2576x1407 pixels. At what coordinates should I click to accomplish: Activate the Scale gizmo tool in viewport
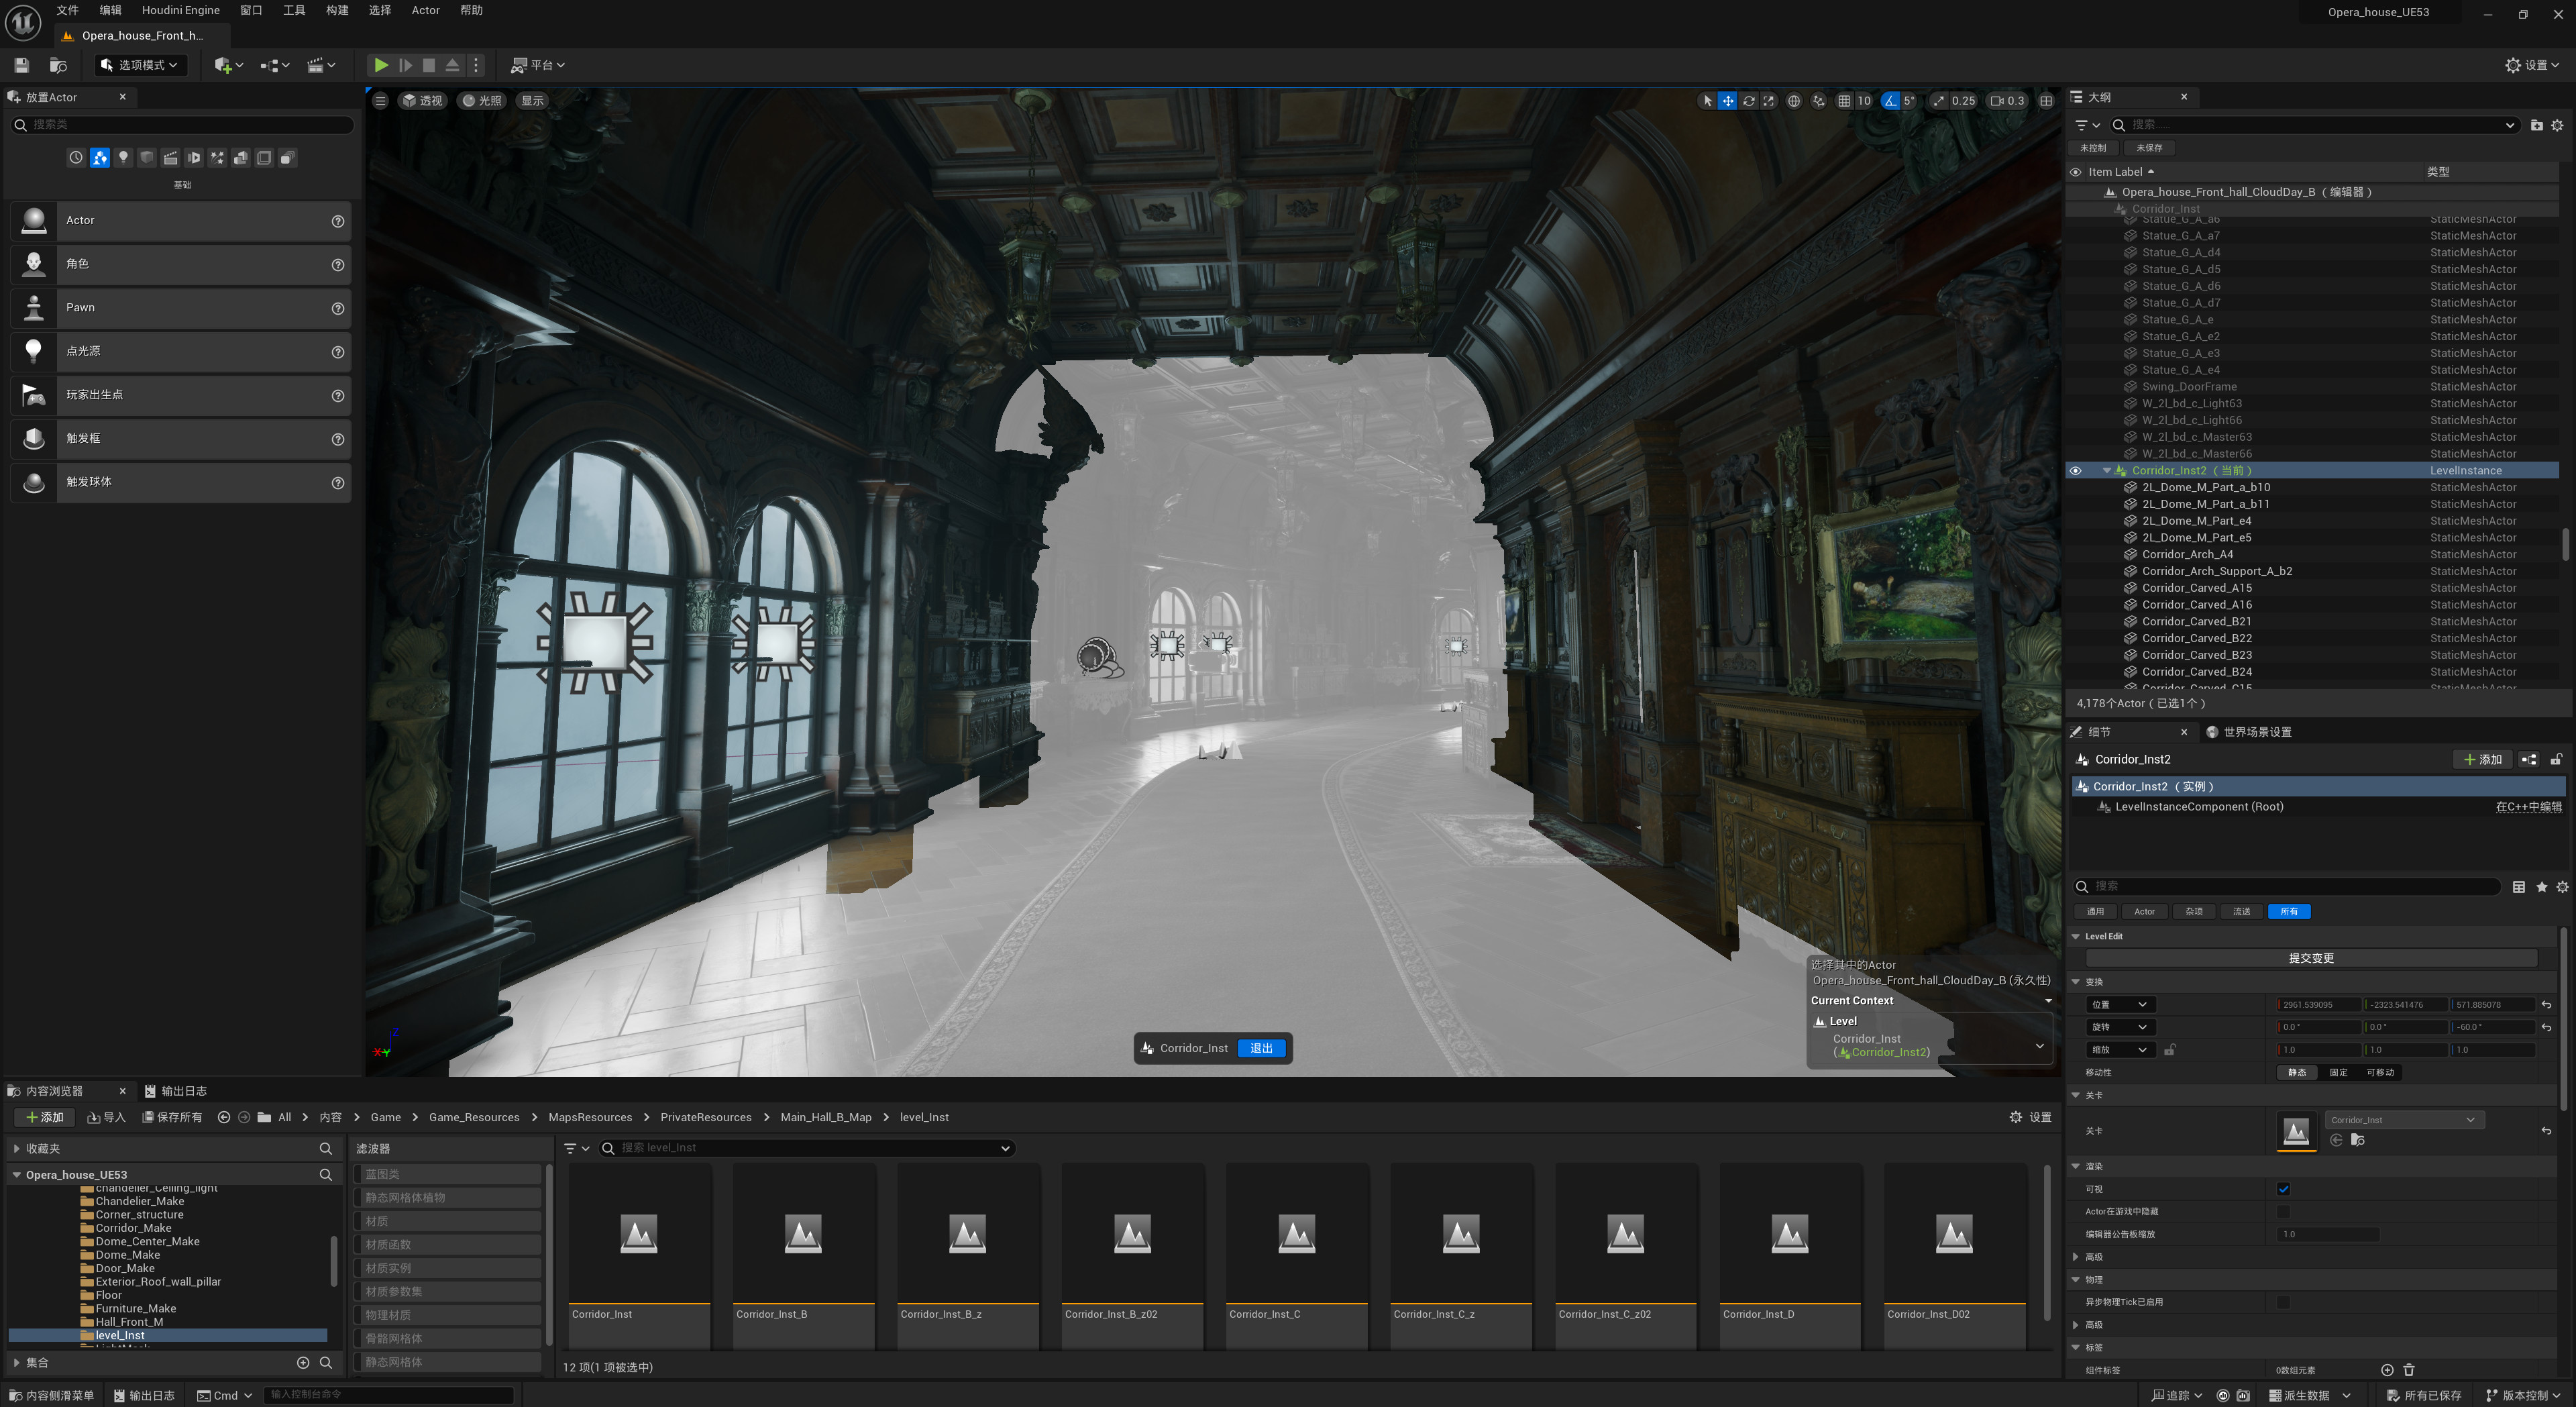click(x=1769, y=101)
